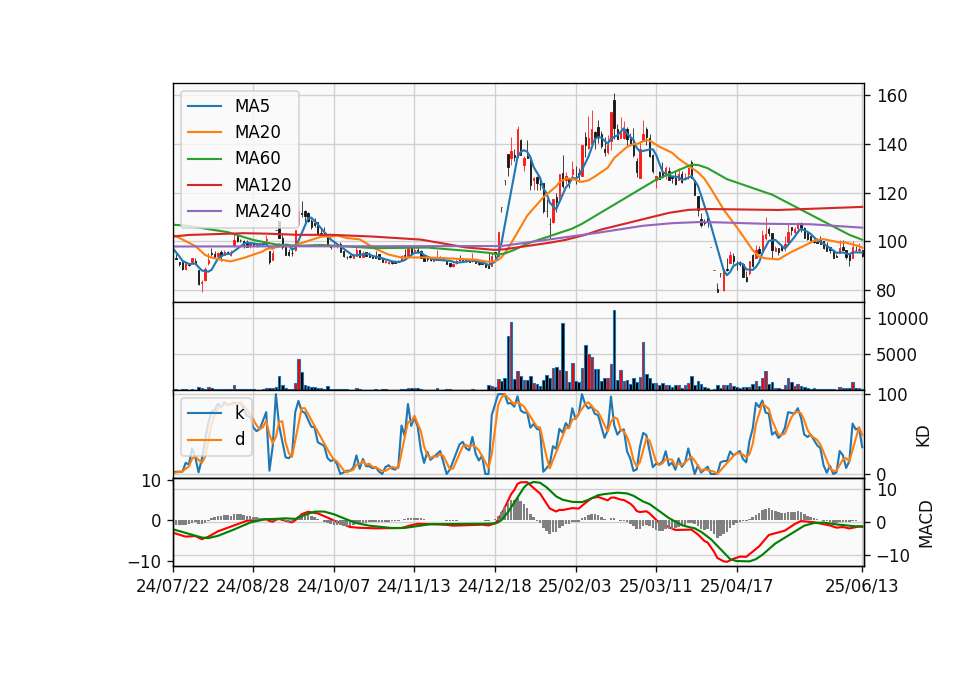Click the 25/04/17 date axis label
This screenshot has height=690, width=960.
click(x=737, y=586)
